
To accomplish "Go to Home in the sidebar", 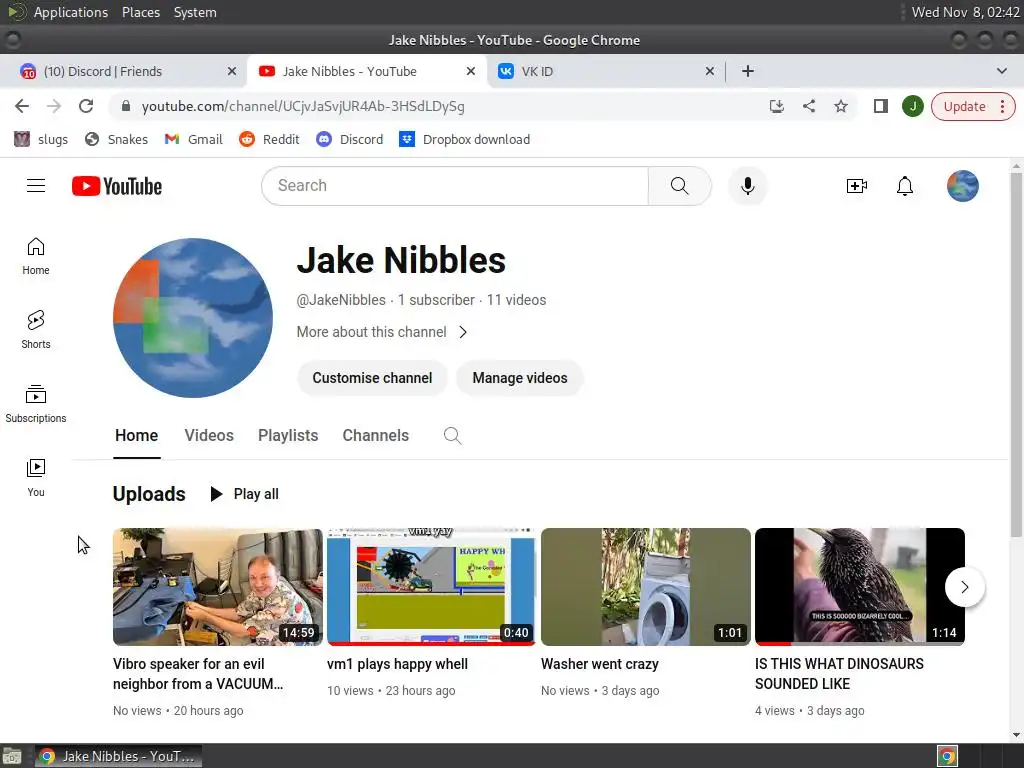I will pos(36,256).
